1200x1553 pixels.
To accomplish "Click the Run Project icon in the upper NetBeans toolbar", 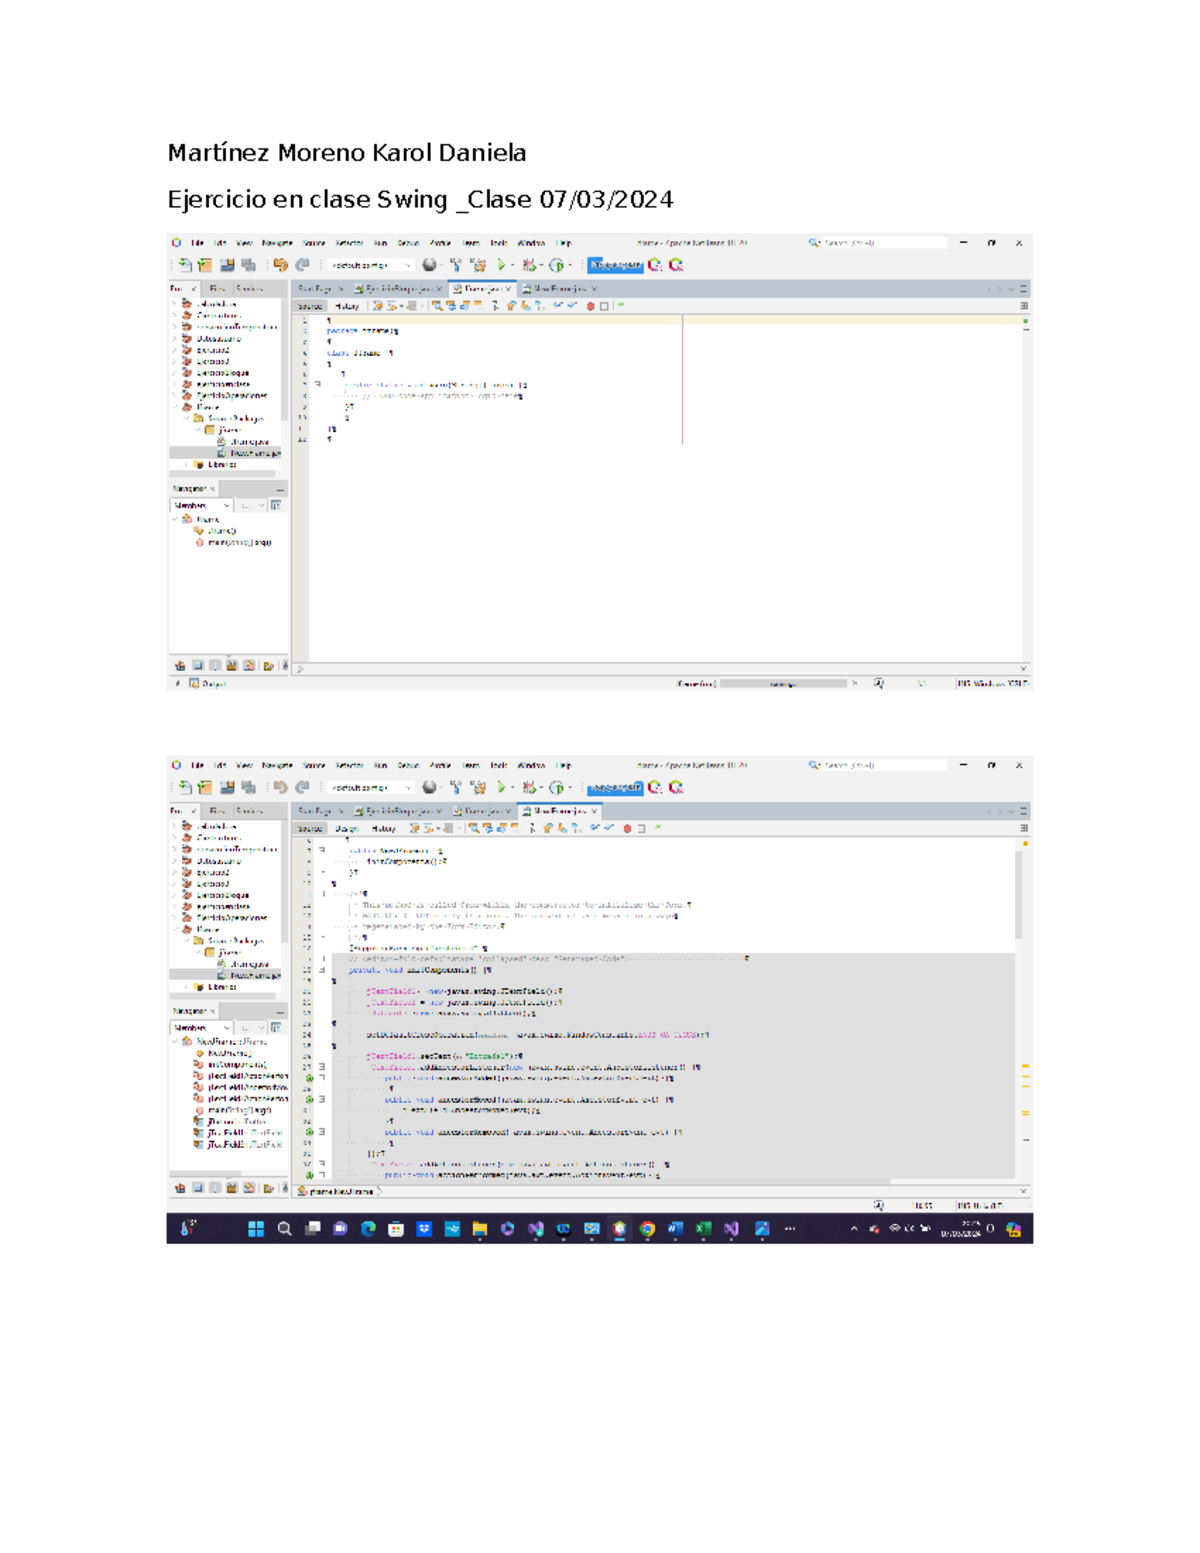I will [x=502, y=265].
